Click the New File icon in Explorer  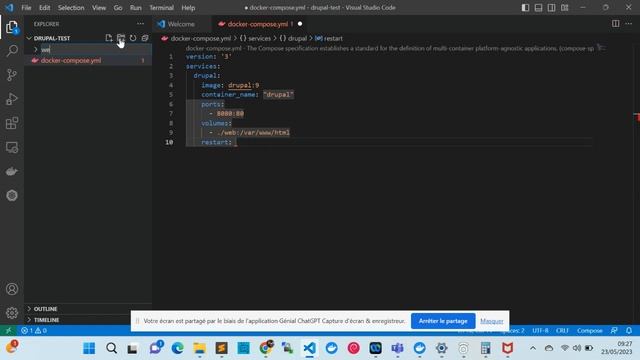[109, 38]
